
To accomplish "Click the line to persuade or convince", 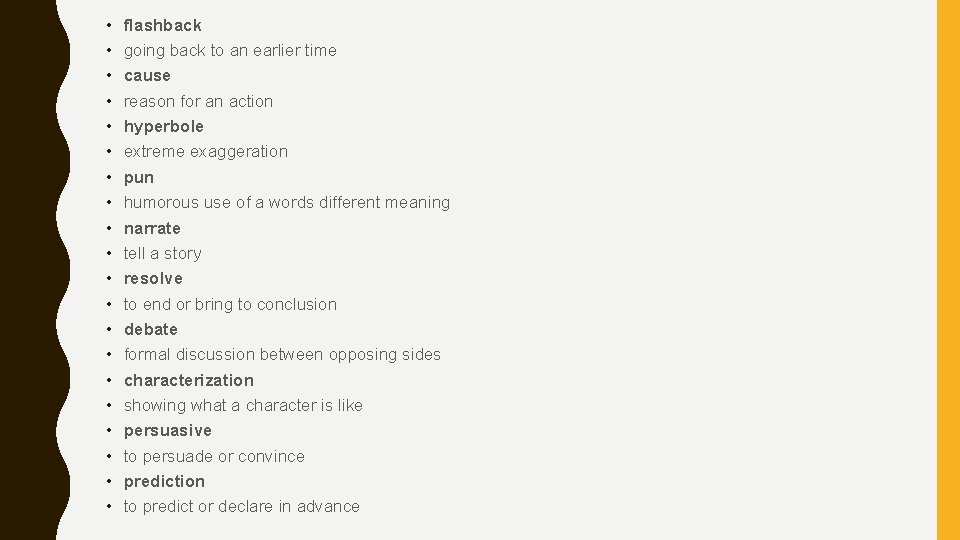I will point(214,457).
